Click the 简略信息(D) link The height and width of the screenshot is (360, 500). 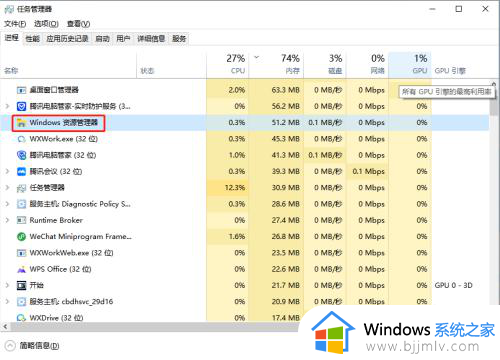[x=39, y=346]
